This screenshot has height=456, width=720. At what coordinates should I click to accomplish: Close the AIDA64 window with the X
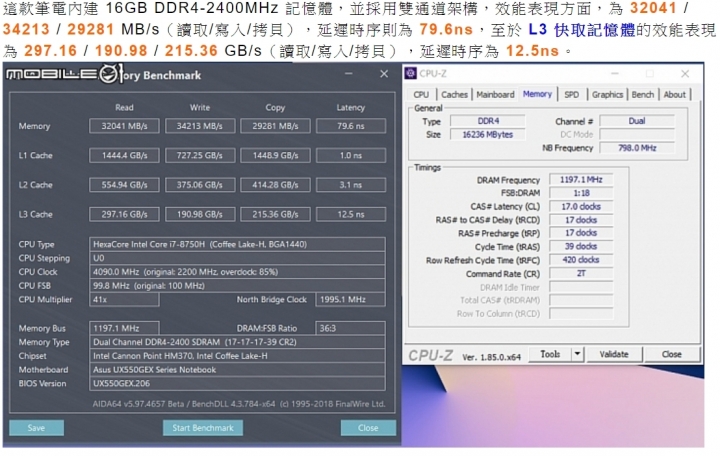(384, 74)
